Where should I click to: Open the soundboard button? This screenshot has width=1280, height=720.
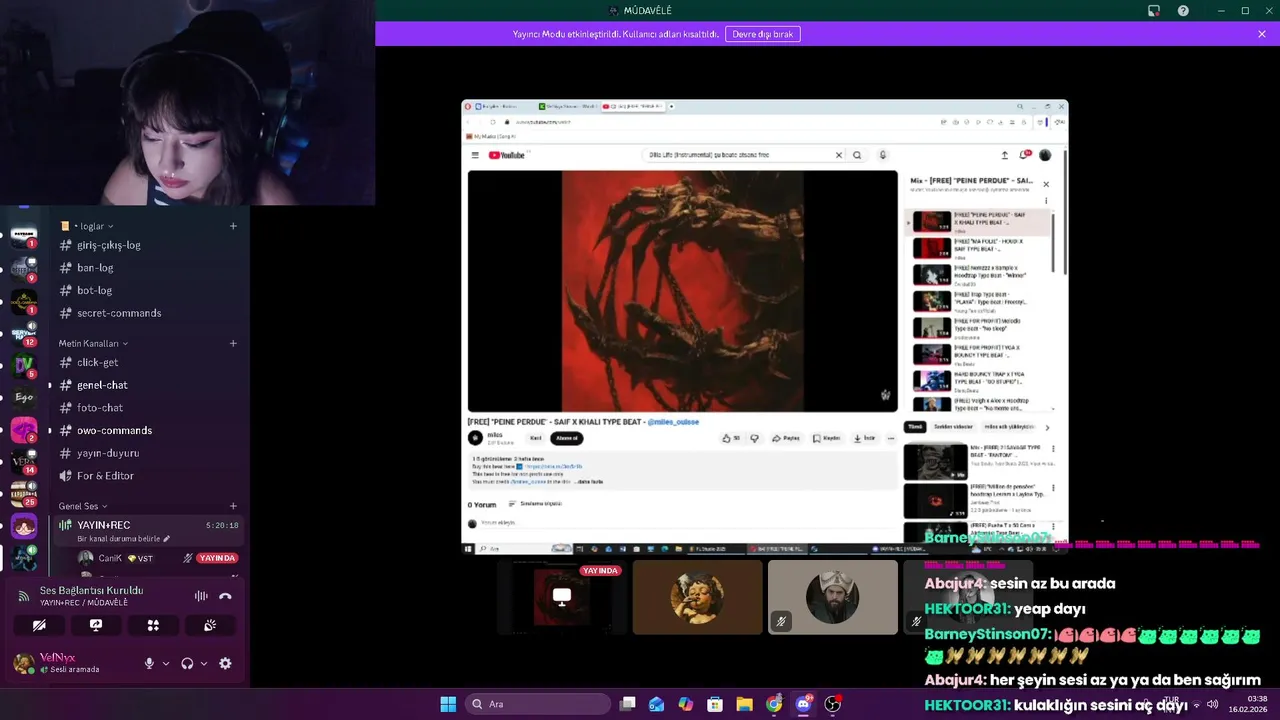pos(210,625)
